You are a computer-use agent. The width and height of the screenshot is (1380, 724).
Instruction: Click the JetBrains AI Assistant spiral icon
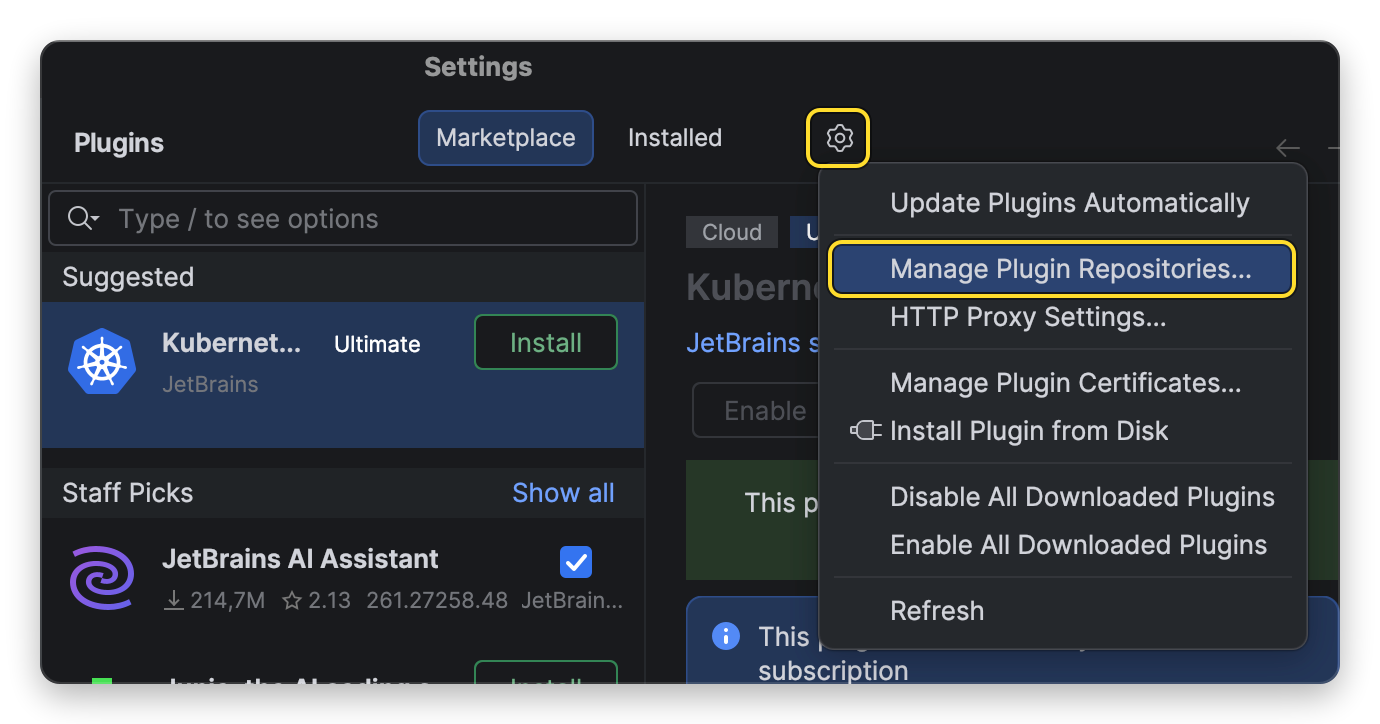point(102,578)
